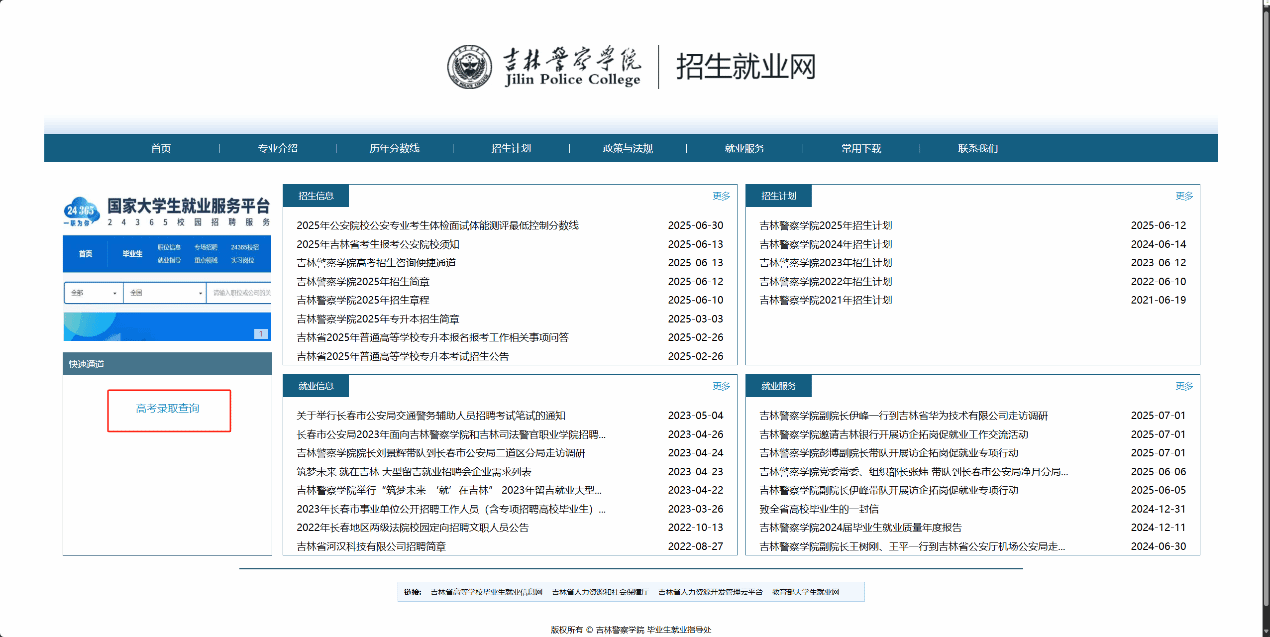Open the 联系我们 navigation item
The image size is (1270, 637).
click(978, 148)
